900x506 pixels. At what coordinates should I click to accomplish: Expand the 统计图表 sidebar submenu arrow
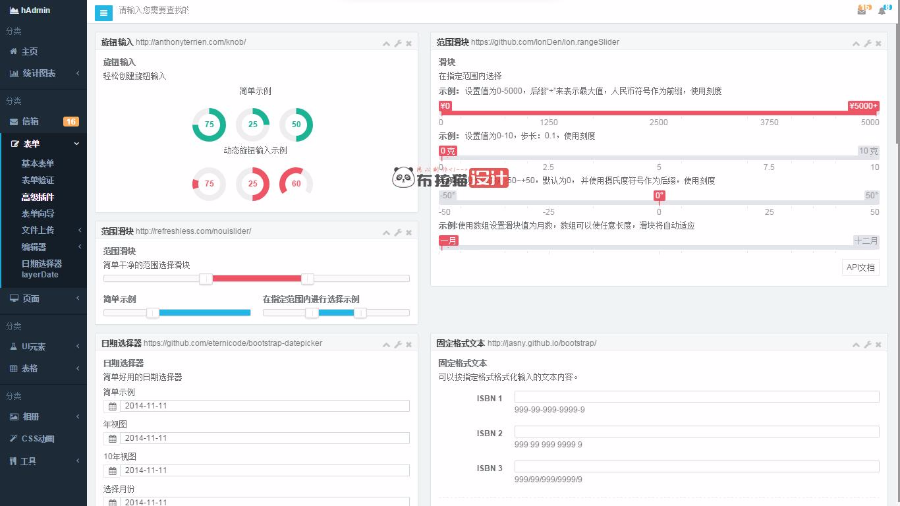click(x=77, y=73)
